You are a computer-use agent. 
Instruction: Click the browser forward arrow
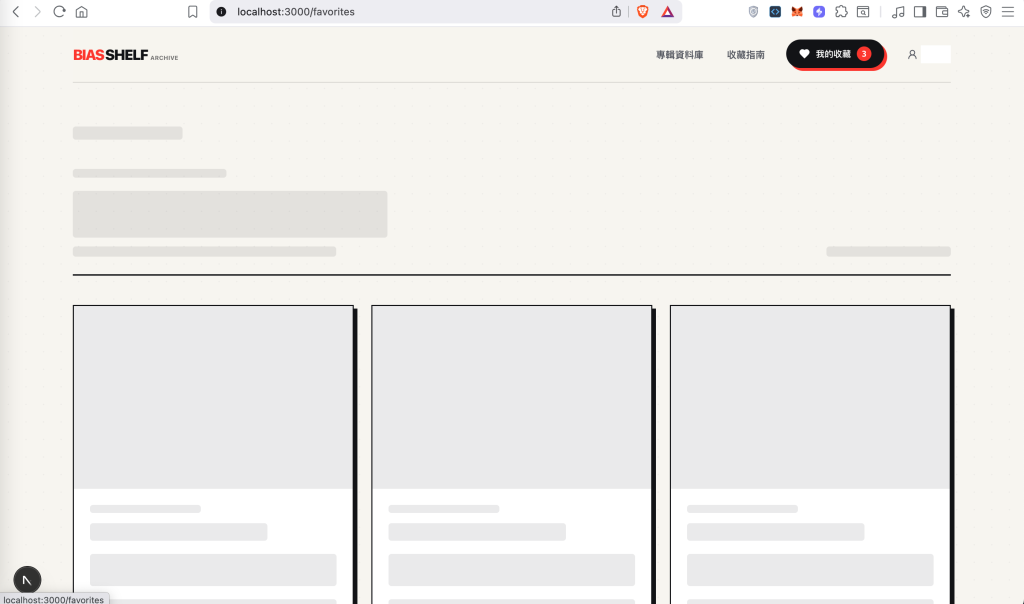pyautogui.click(x=37, y=12)
